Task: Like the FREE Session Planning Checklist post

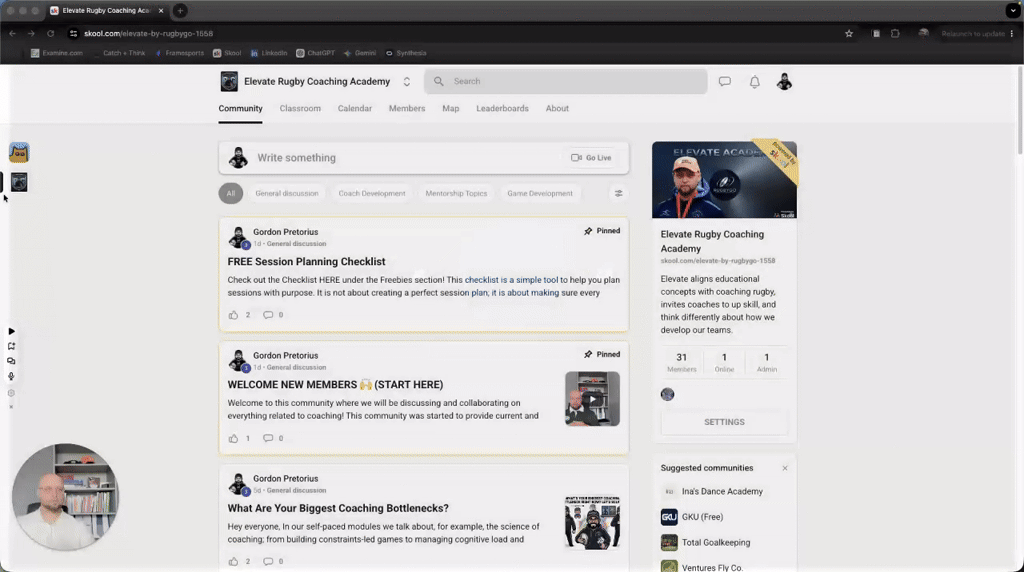Action: 233,315
